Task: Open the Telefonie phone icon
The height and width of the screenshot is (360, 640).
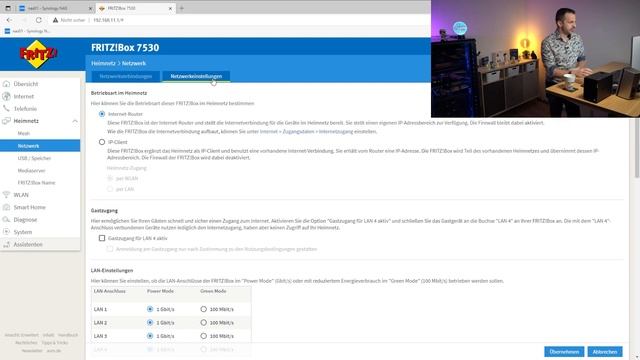Action: (6, 109)
